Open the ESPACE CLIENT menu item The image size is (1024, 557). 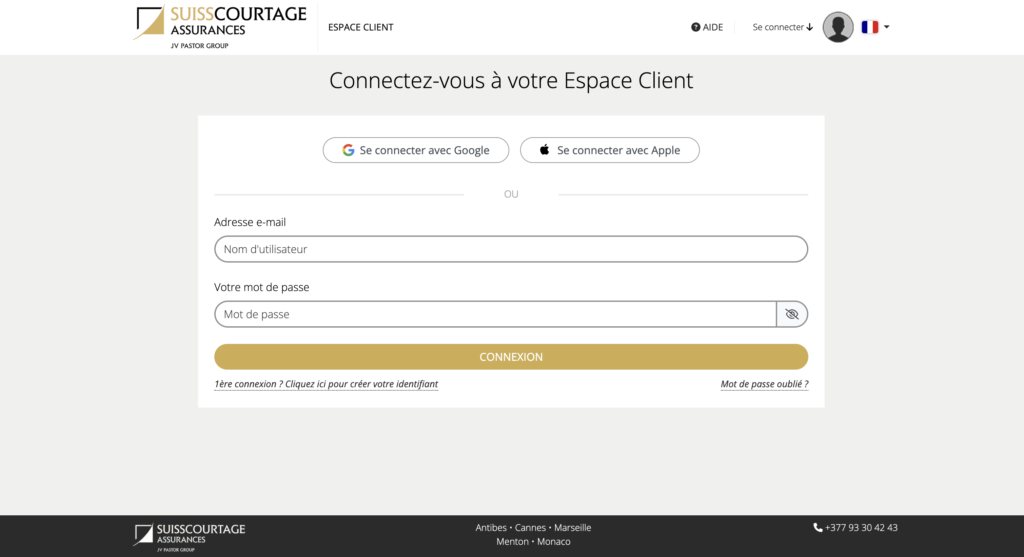click(361, 28)
